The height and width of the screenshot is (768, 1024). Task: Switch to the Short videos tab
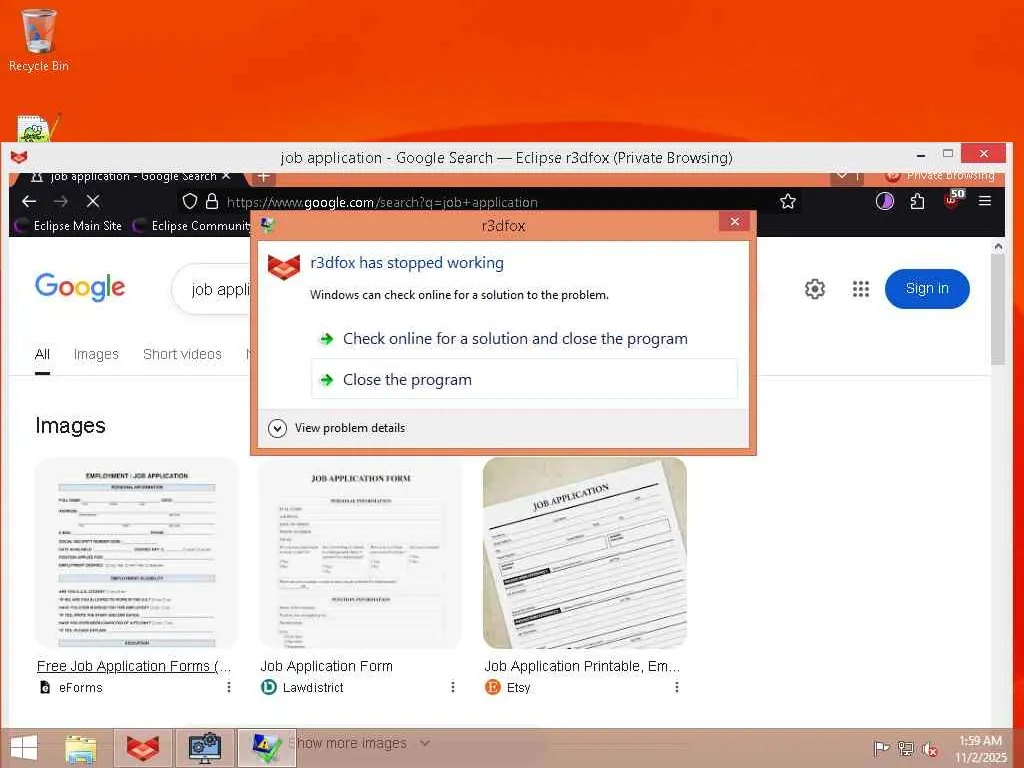pos(182,354)
